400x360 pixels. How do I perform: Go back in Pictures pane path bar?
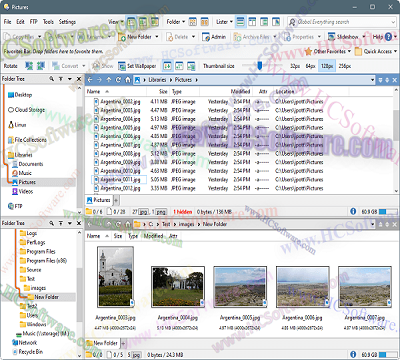pos(90,80)
